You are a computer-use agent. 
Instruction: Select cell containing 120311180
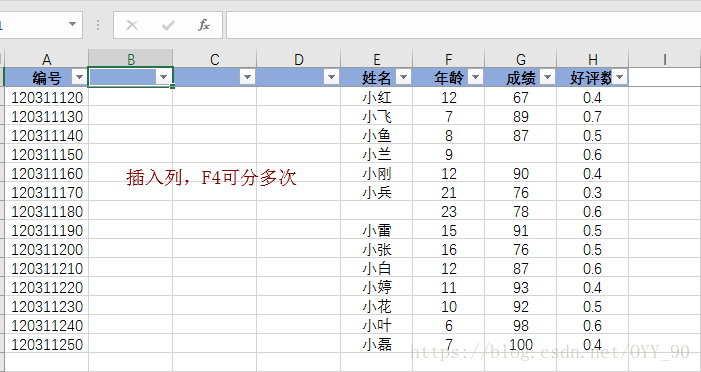click(46, 211)
